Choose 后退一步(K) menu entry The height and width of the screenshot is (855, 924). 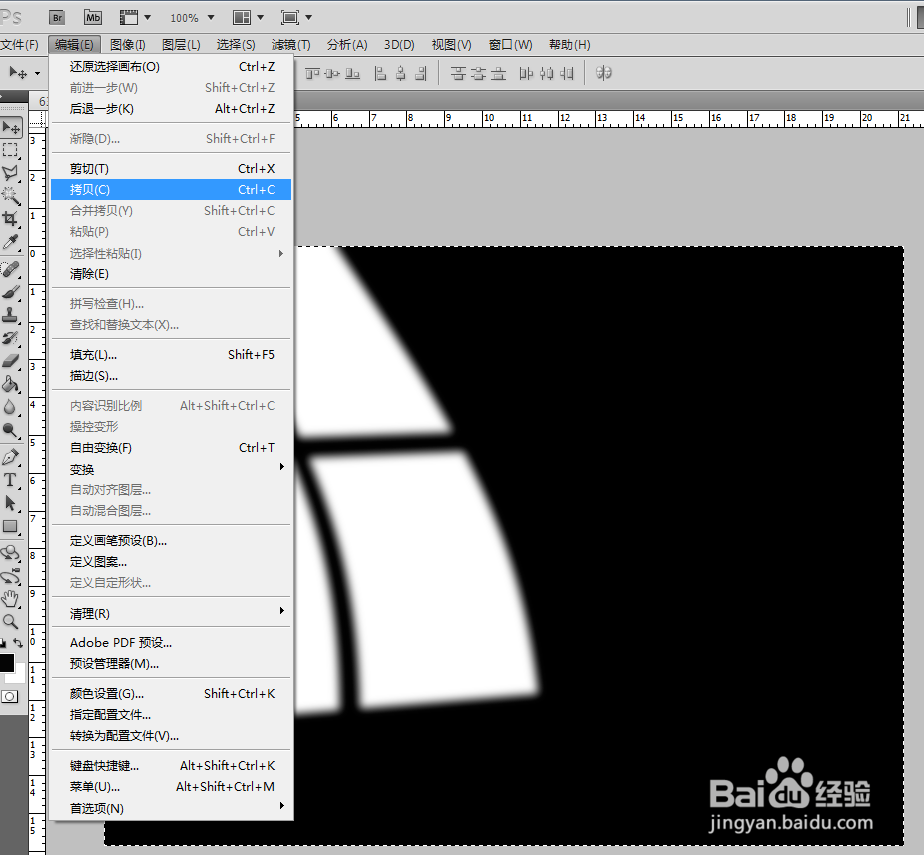(x=171, y=108)
